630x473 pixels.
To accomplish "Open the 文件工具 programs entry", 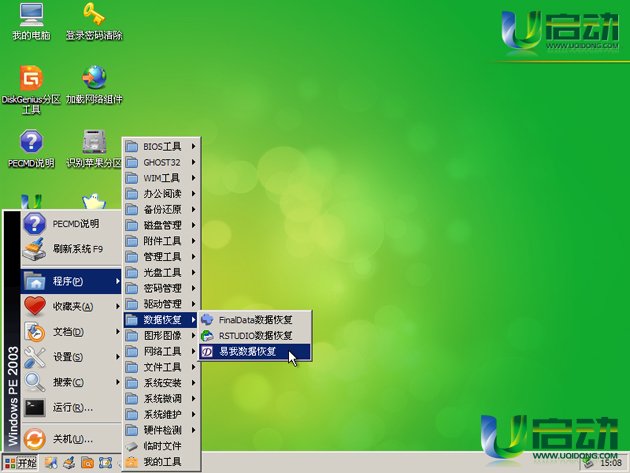I will click(161, 367).
